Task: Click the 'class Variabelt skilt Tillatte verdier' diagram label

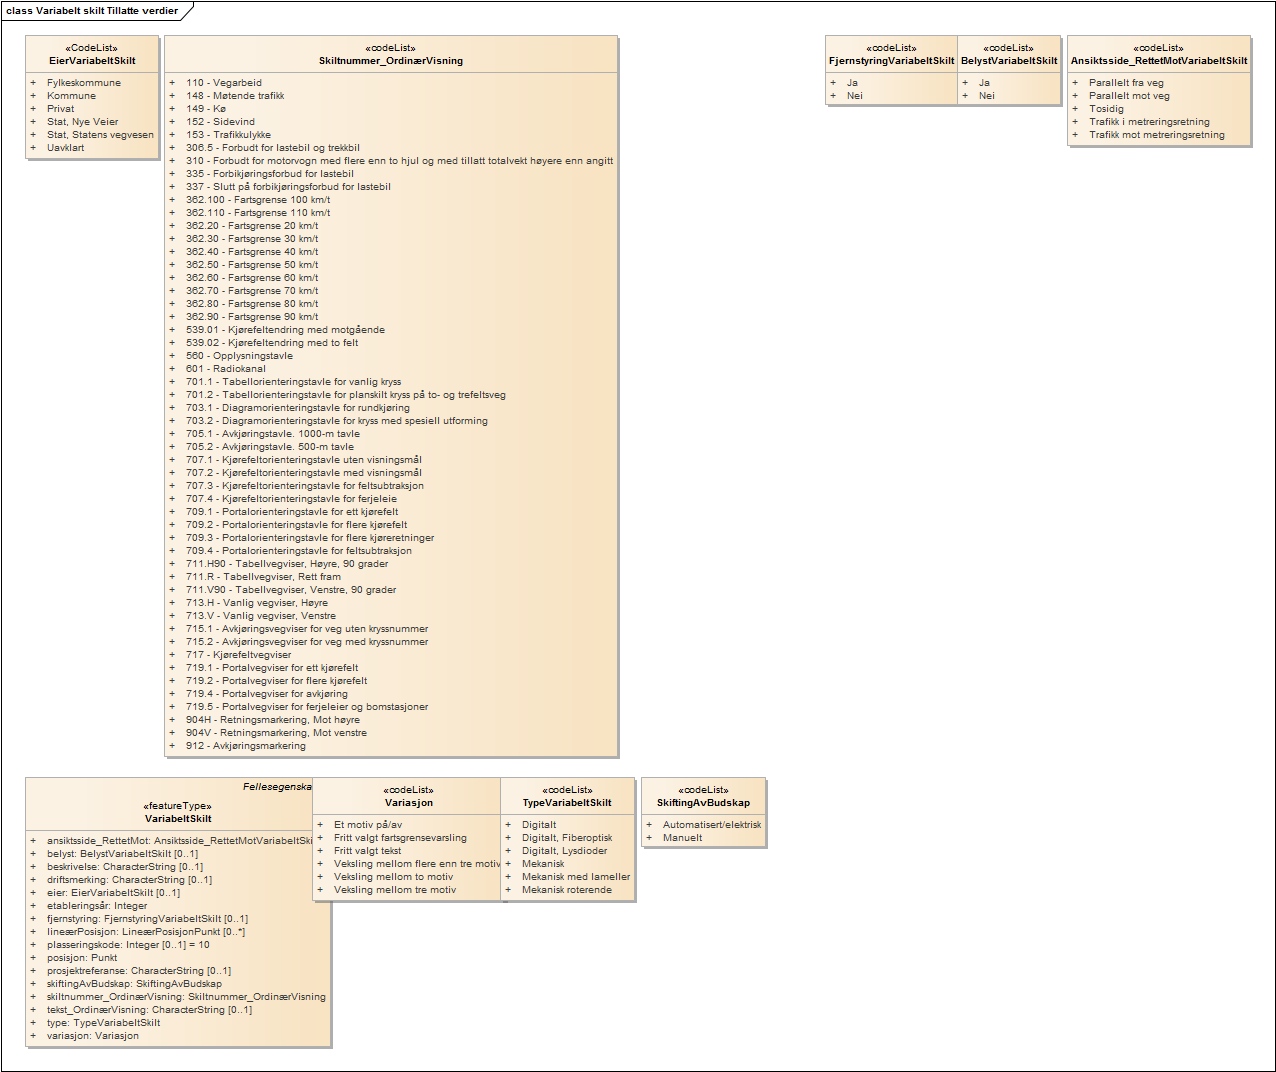Action: coord(92,11)
